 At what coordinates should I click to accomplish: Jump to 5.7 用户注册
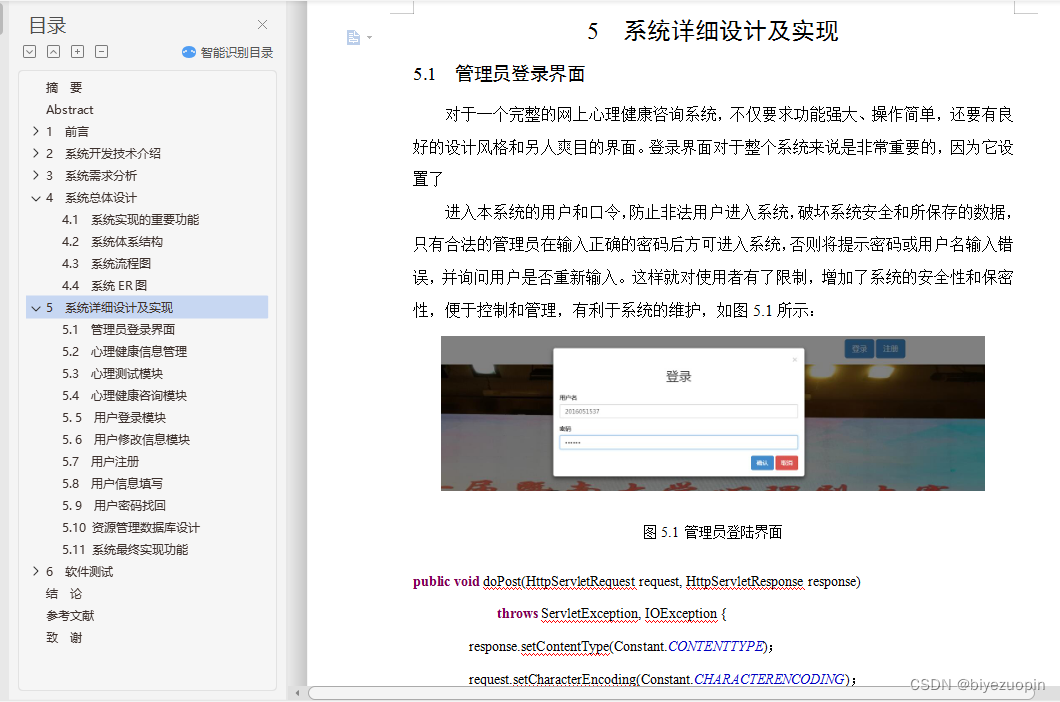[100, 461]
